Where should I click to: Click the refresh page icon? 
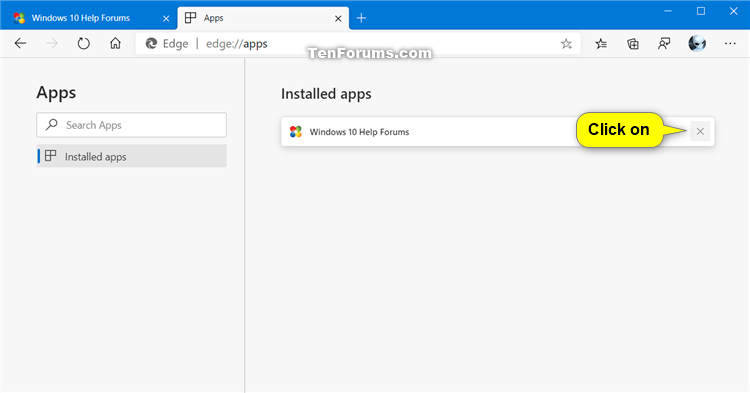[83, 44]
